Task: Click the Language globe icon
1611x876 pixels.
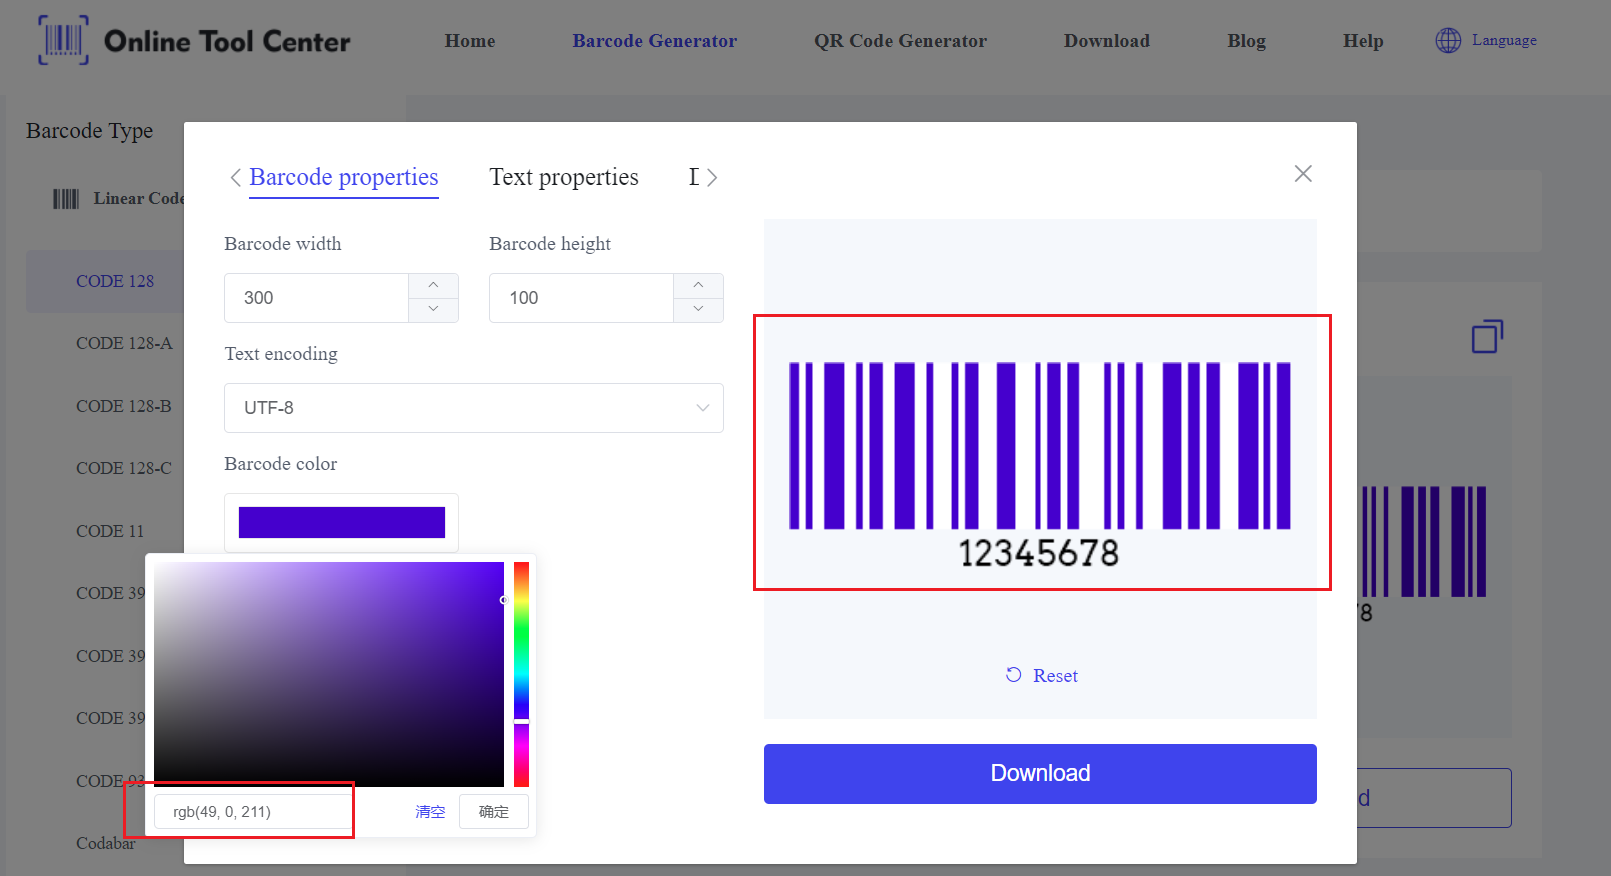Action: (1448, 40)
